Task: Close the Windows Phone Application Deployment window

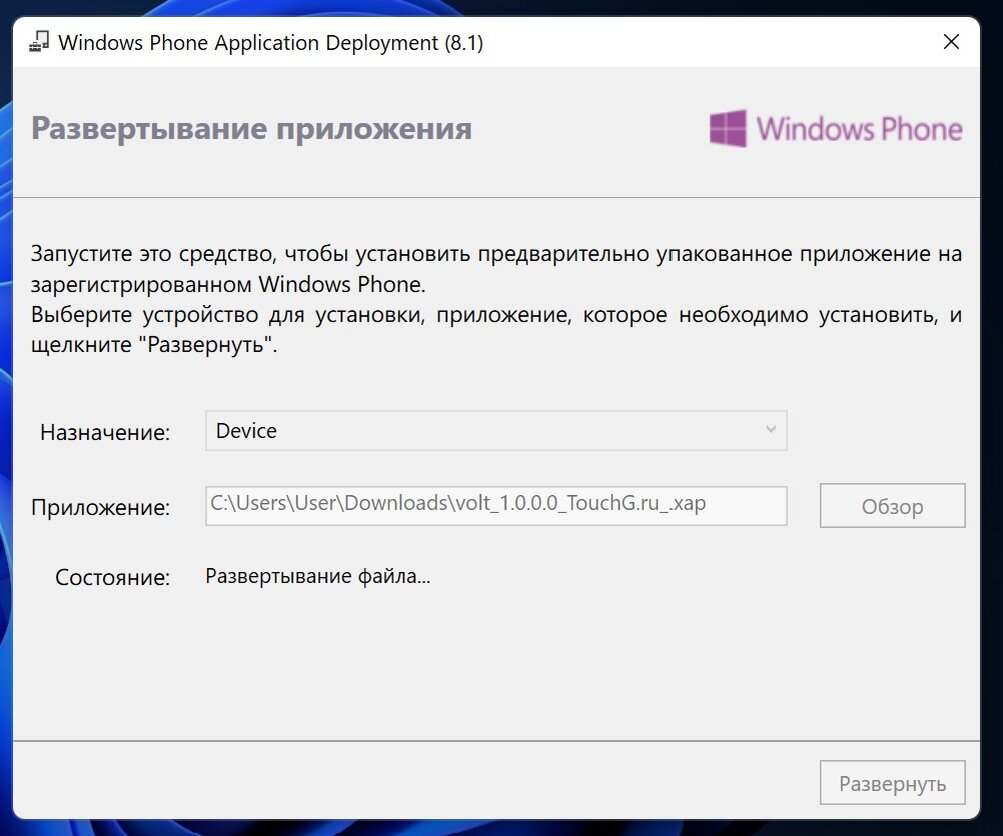Action: (x=951, y=42)
